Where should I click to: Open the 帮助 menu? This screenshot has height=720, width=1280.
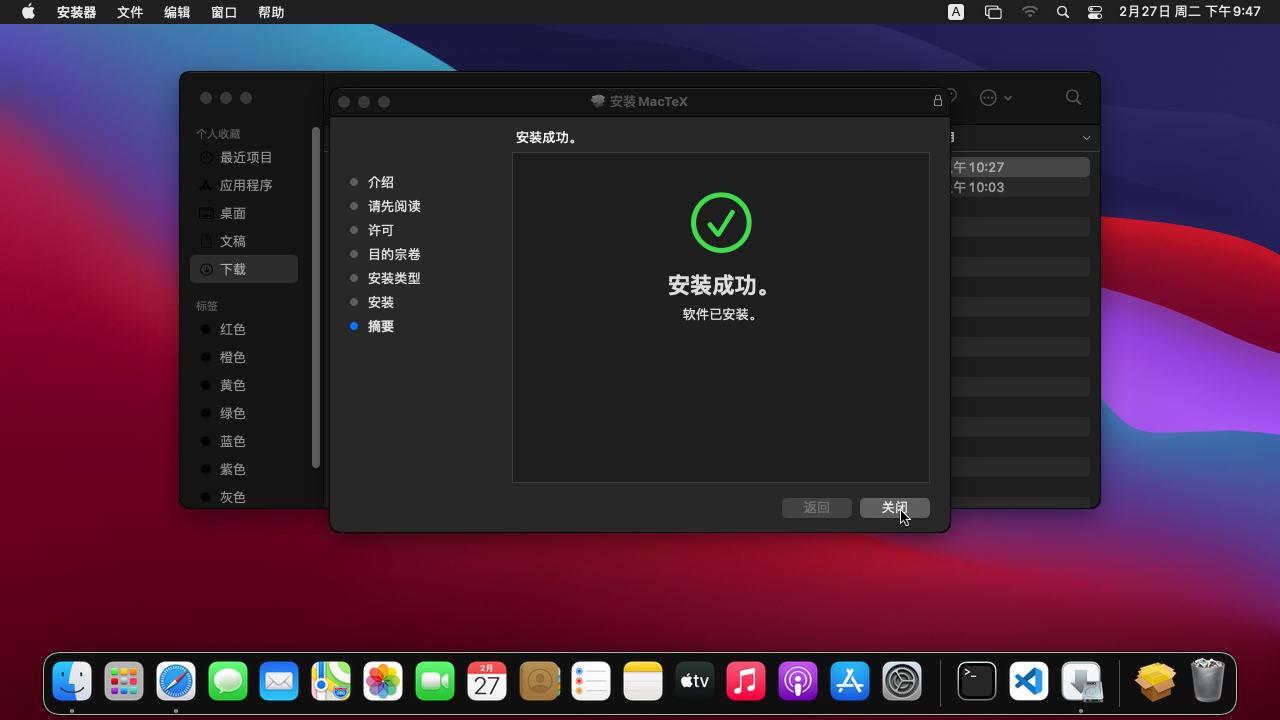(x=271, y=12)
